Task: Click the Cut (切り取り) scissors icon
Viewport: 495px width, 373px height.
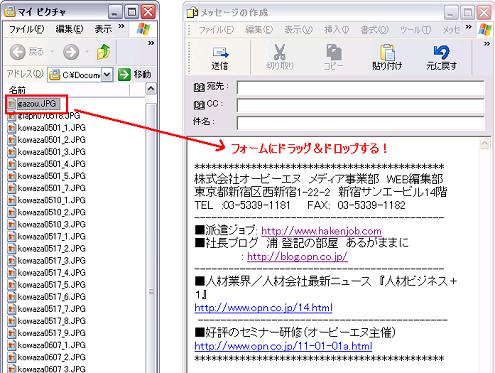Action: tap(280, 52)
